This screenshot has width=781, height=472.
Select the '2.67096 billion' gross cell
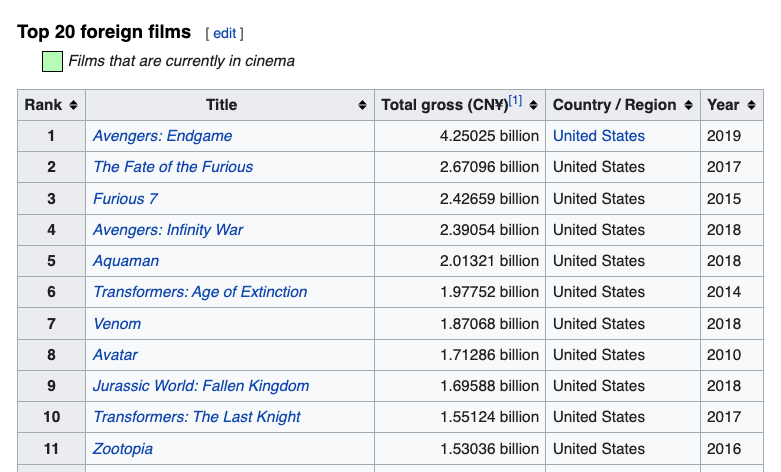tap(460, 167)
